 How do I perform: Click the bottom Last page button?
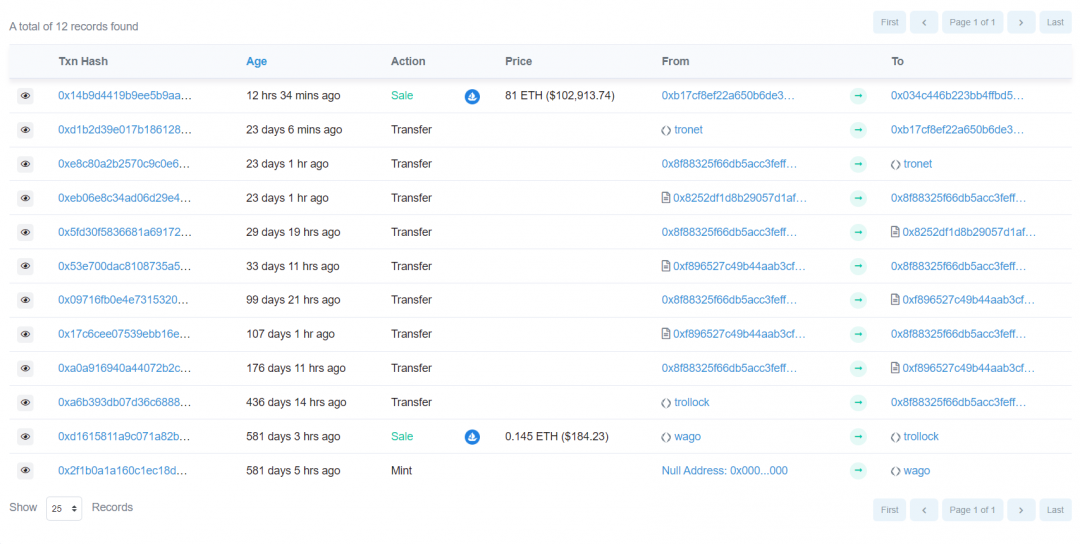(x=1055, y=510)
